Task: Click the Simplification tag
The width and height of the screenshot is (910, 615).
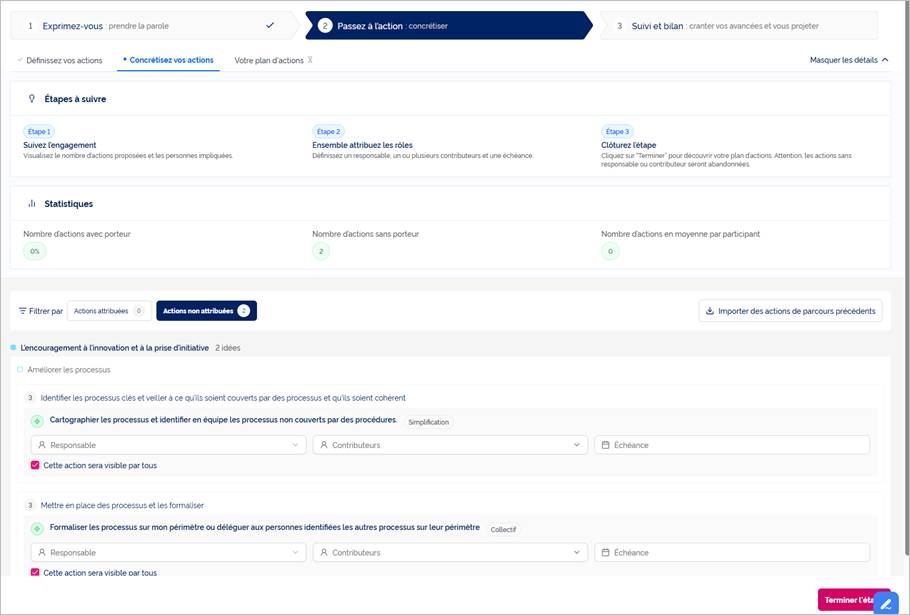Action: click(428, 422)
